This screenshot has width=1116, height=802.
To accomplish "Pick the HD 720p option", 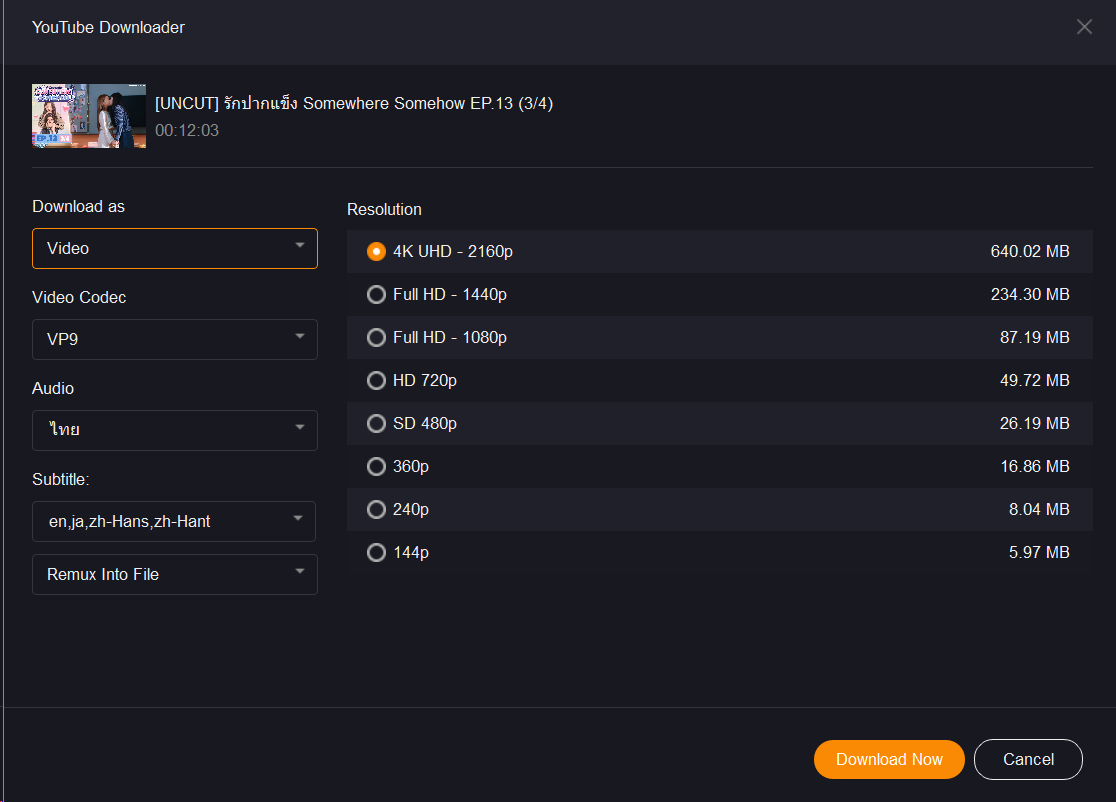I will [x=376, y=381].
